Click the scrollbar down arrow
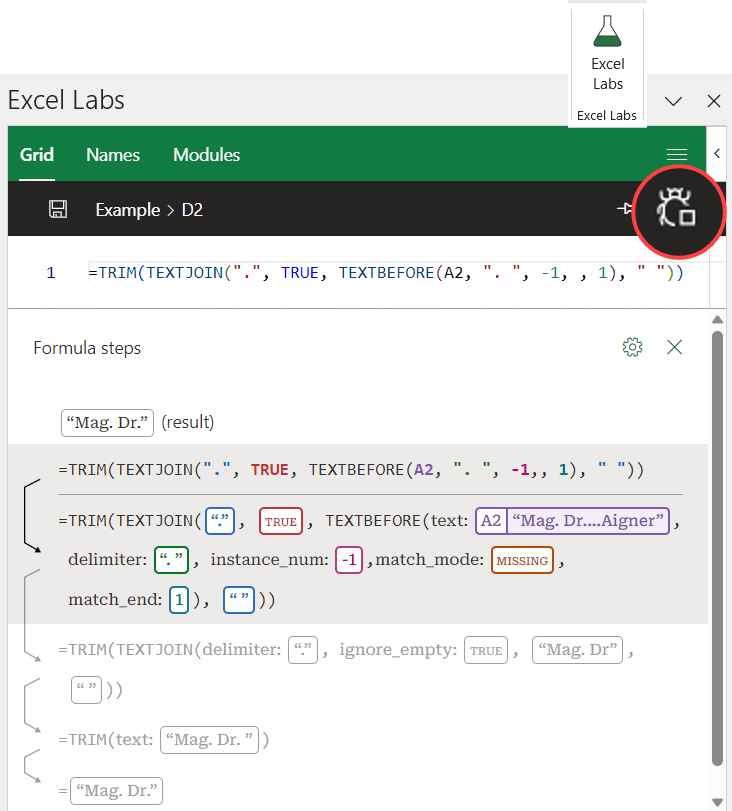 pos(717,802)
